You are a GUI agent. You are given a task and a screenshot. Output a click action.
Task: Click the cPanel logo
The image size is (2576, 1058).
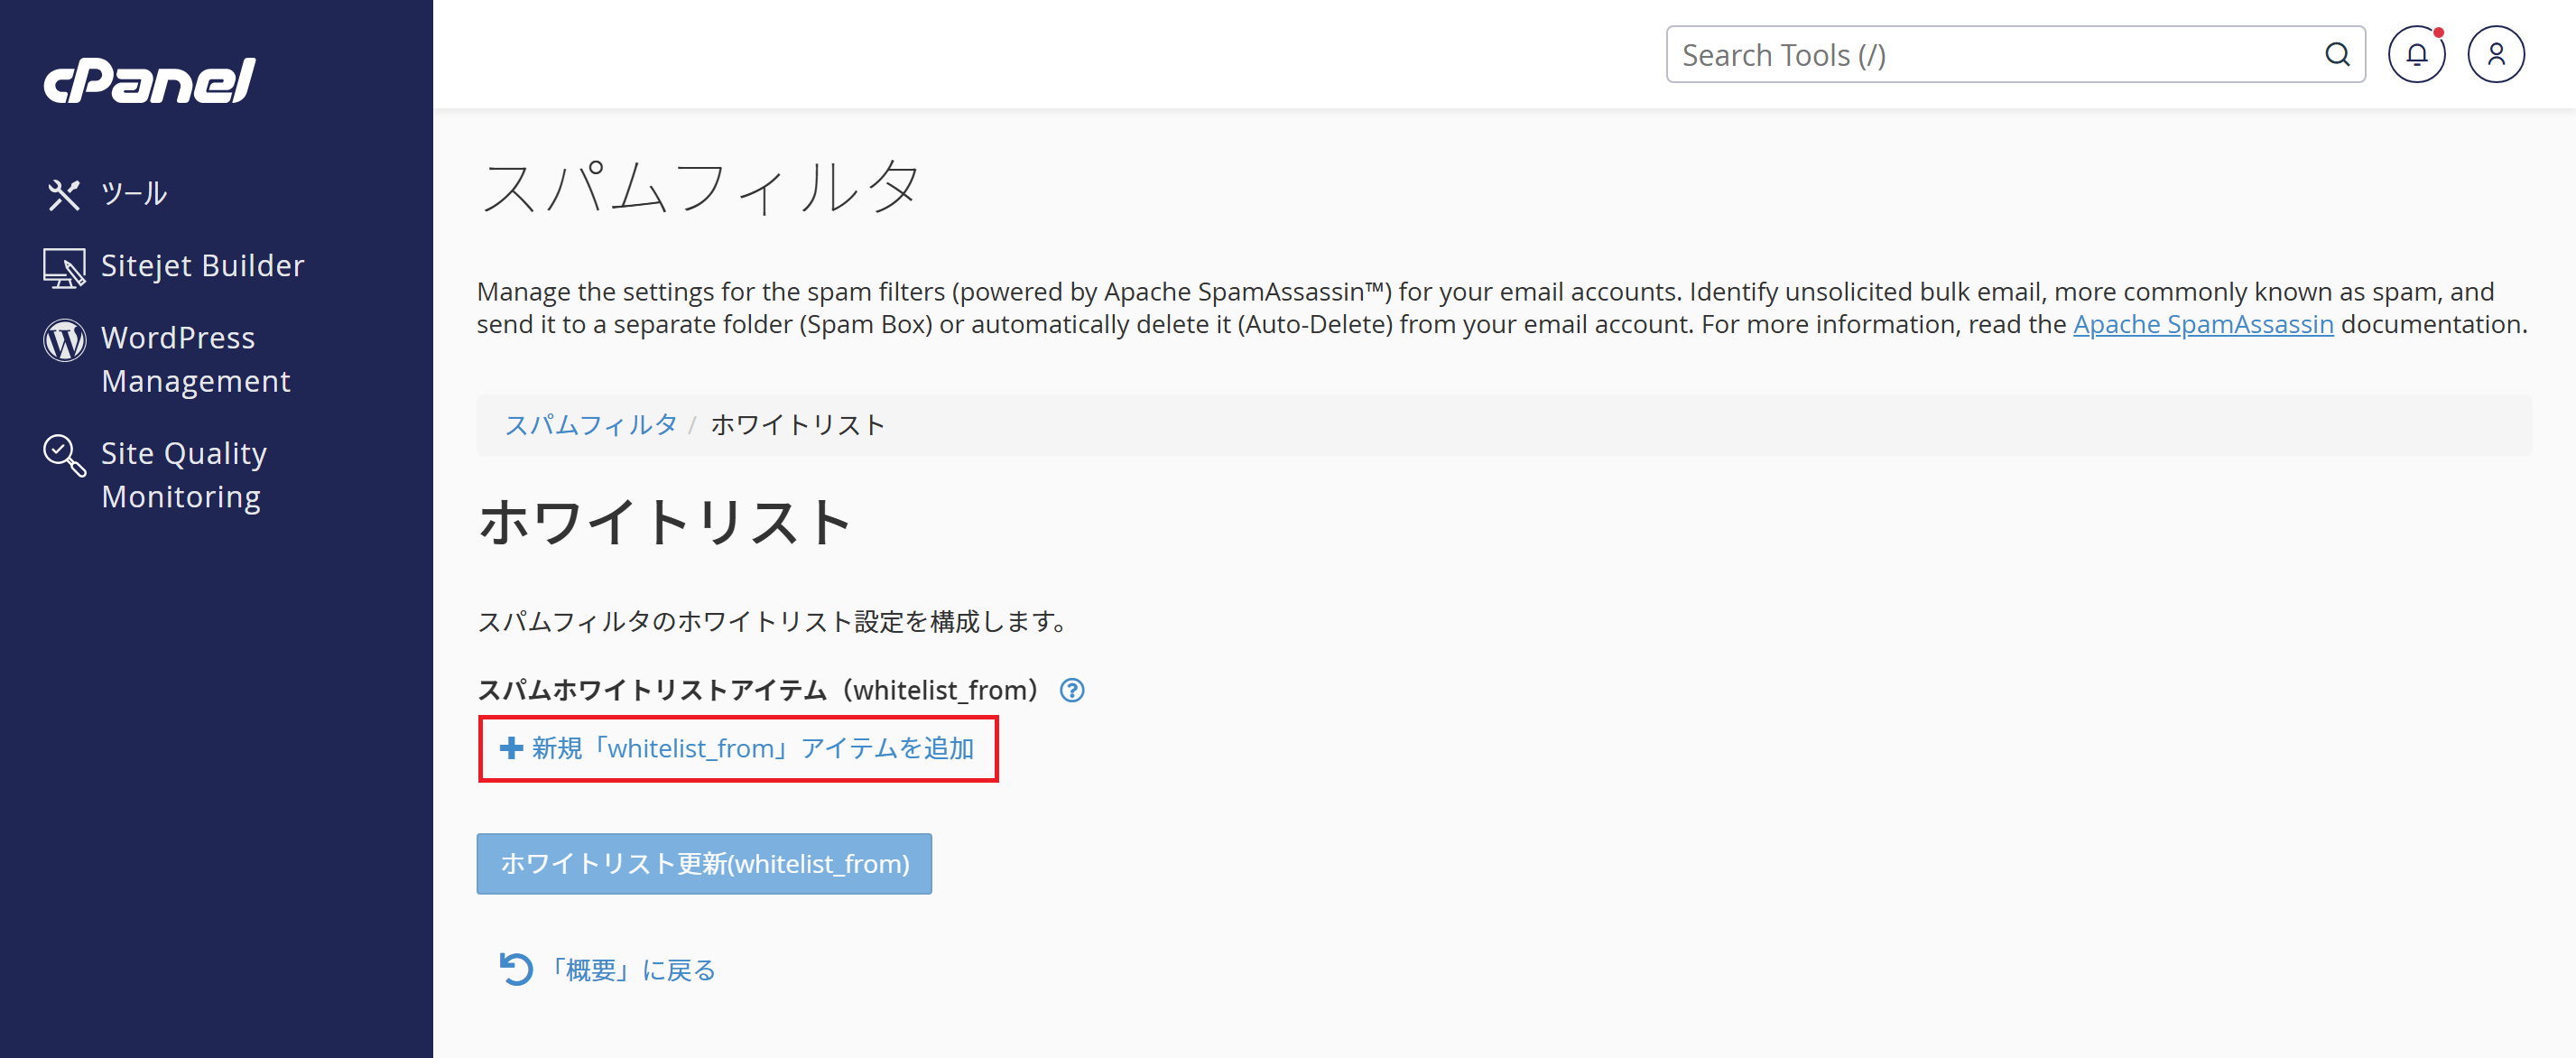point(150,80)
